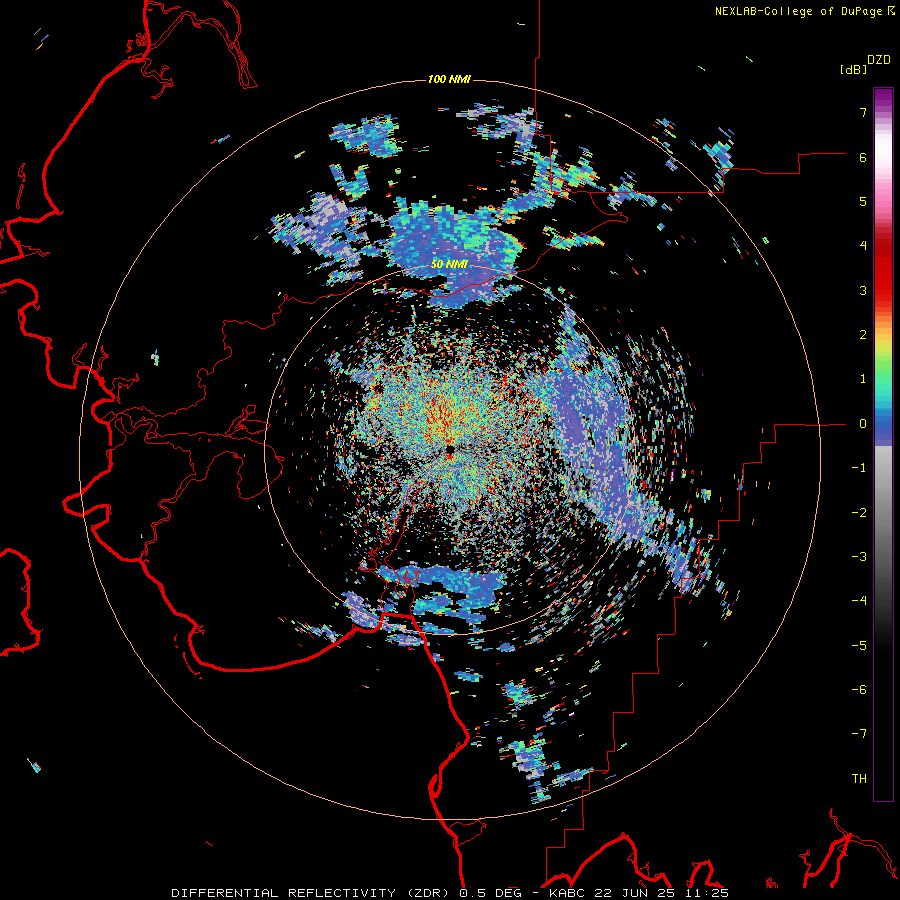Viewport: 900px width, 900px height.
Task: Click the KABC 22 JUN 25 11:25 timestamp
Action: coord(639,893)
